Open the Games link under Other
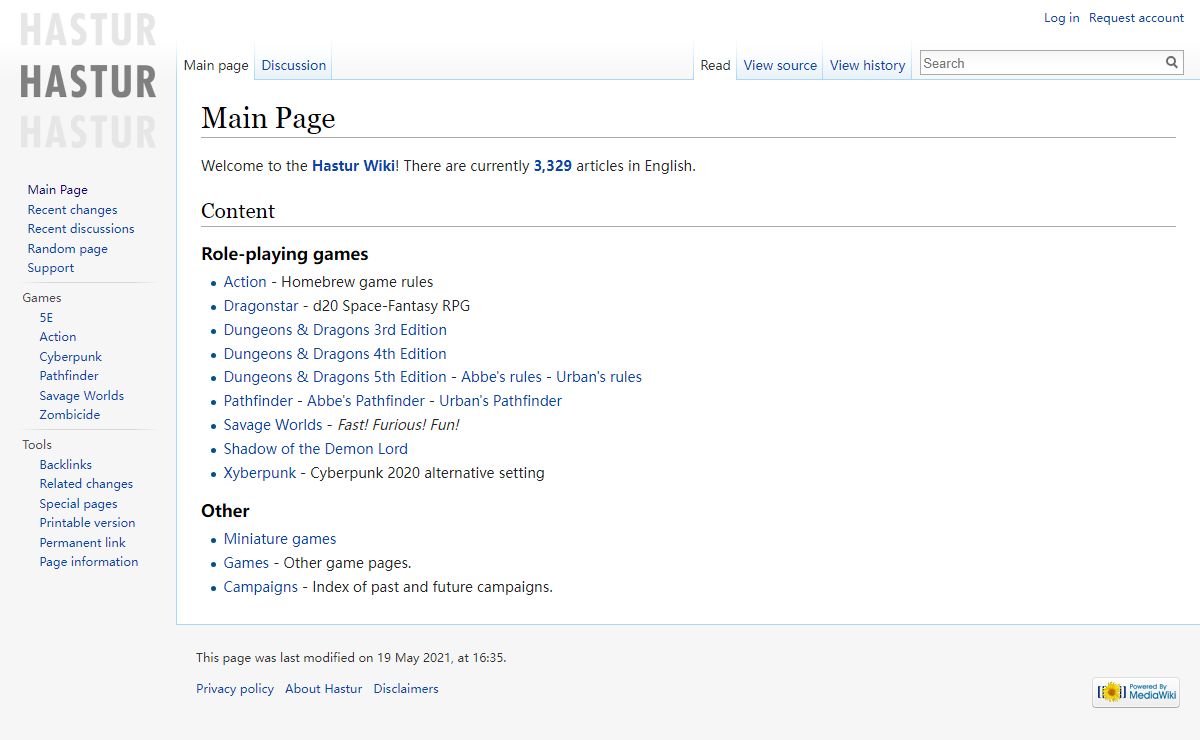The width and height of the screenshot is (1200, 740). coord(246,563)
